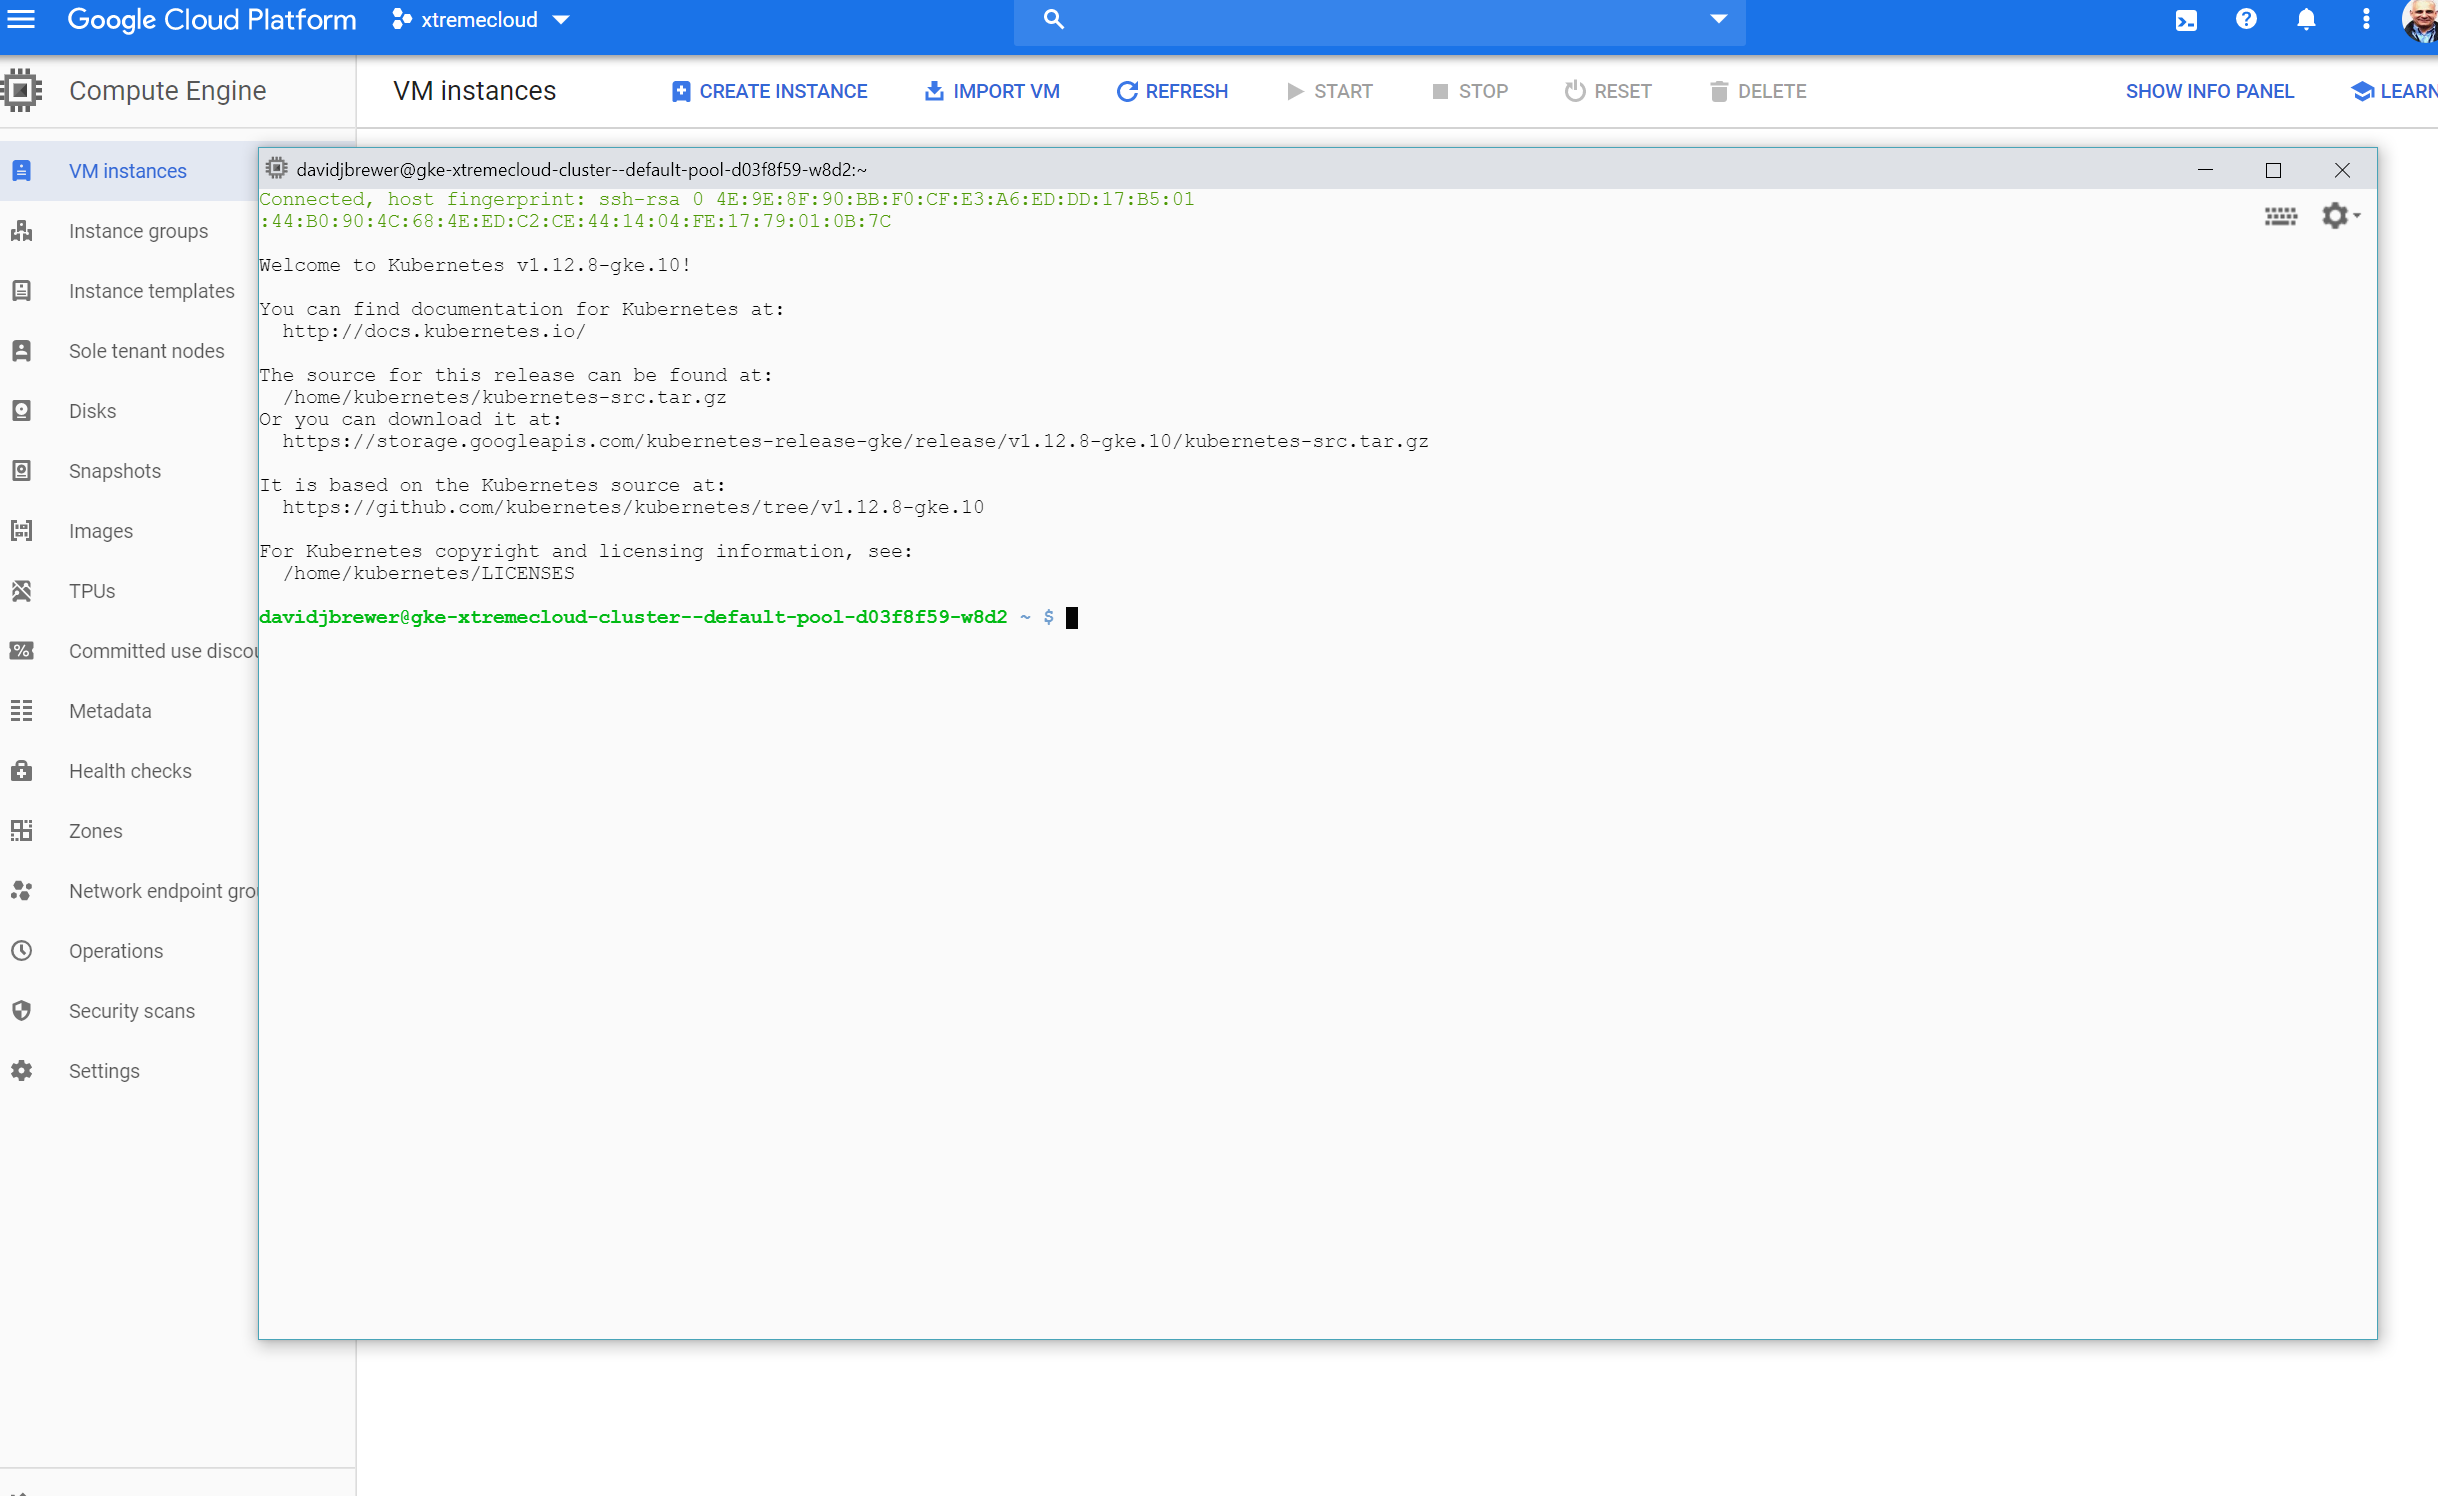Click inside the top search field
Viewport: 2438px width, 1496px height.
point(1379,21)
